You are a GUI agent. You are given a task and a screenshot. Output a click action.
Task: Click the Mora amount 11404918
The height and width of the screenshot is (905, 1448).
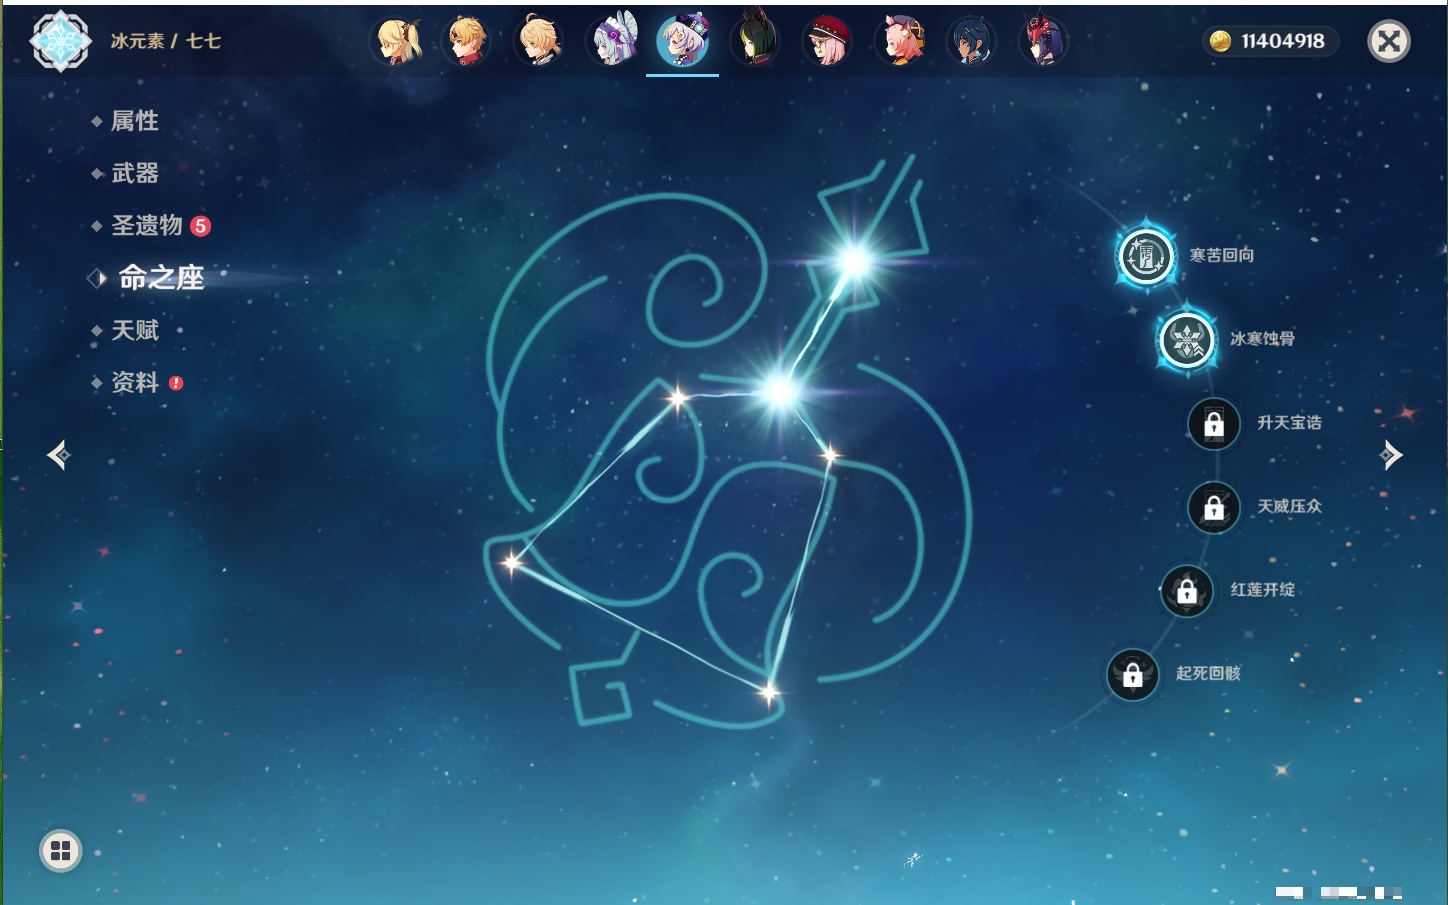pos(1282,41)
